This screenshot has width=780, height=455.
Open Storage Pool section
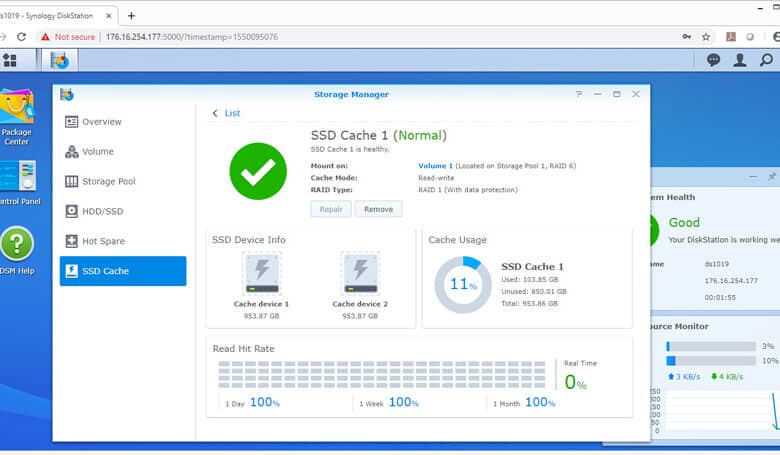(123, 182)
